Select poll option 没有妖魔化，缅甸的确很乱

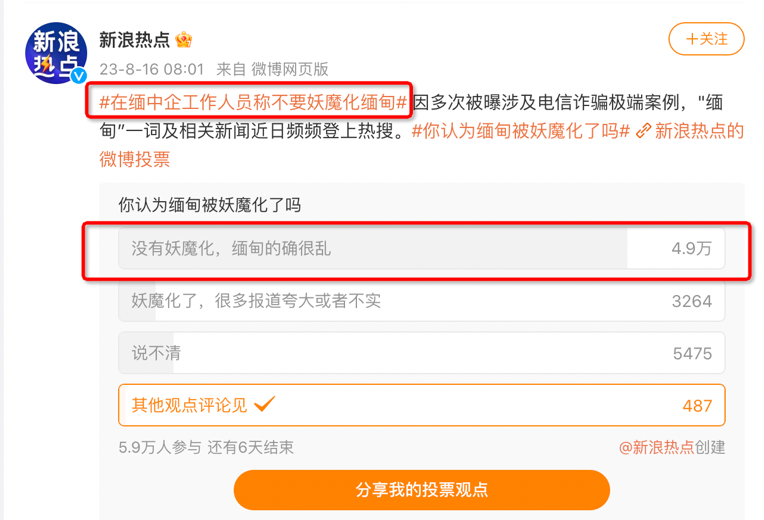421,248
